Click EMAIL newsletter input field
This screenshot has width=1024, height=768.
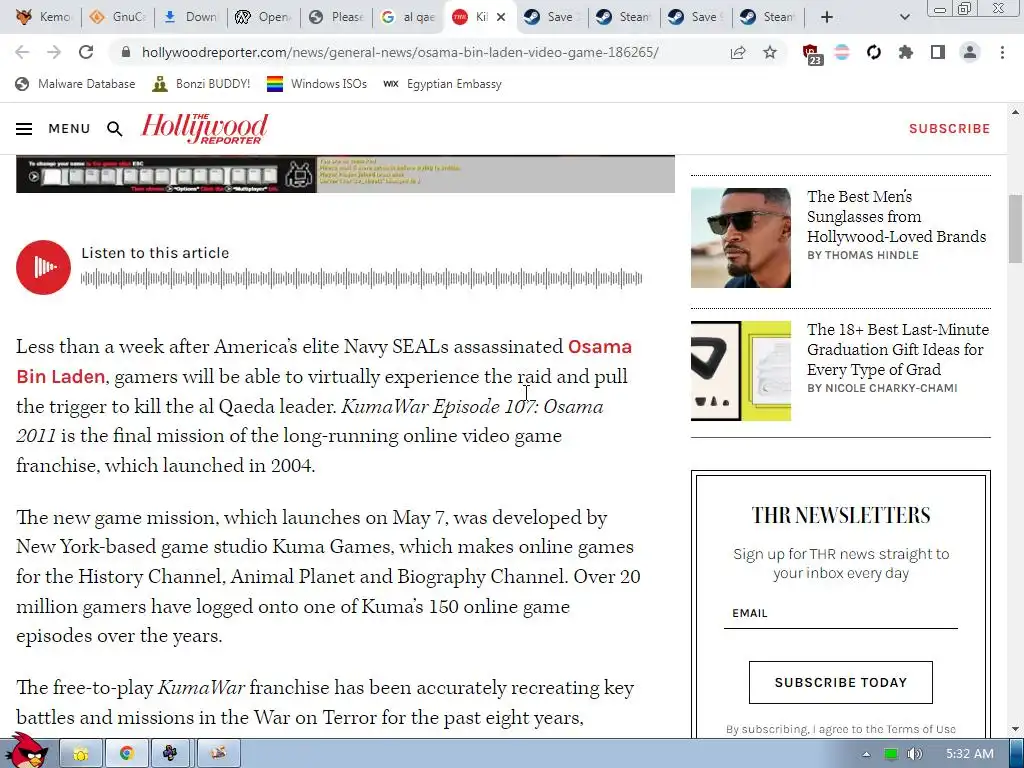(840, 613)
